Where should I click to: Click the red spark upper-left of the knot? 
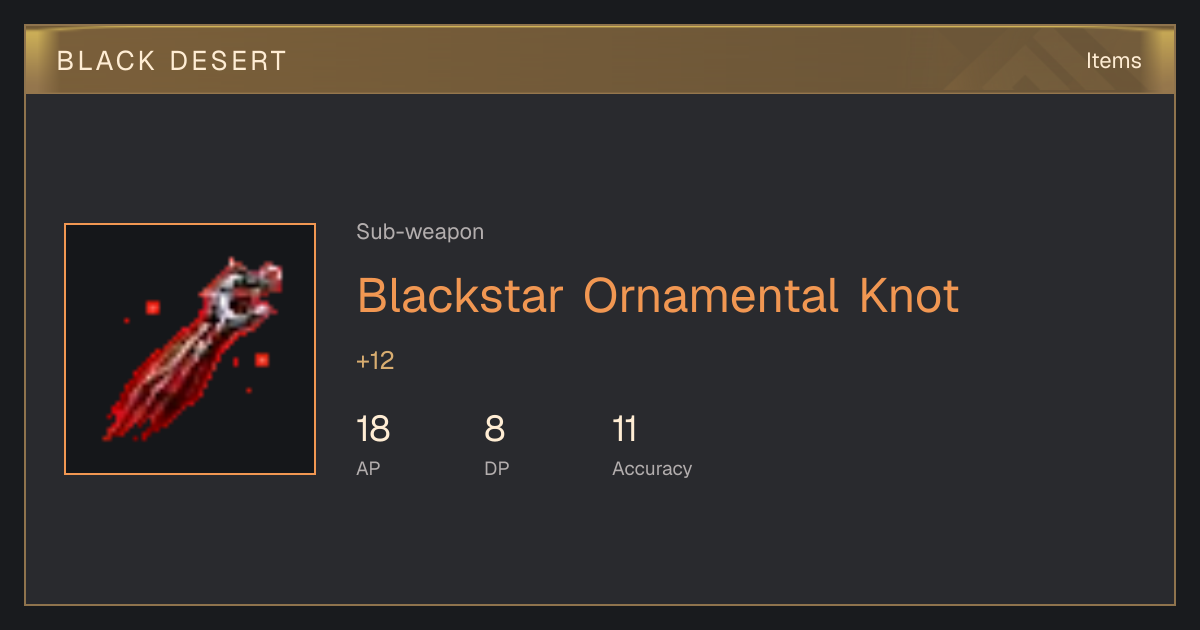tap(153, 307)
